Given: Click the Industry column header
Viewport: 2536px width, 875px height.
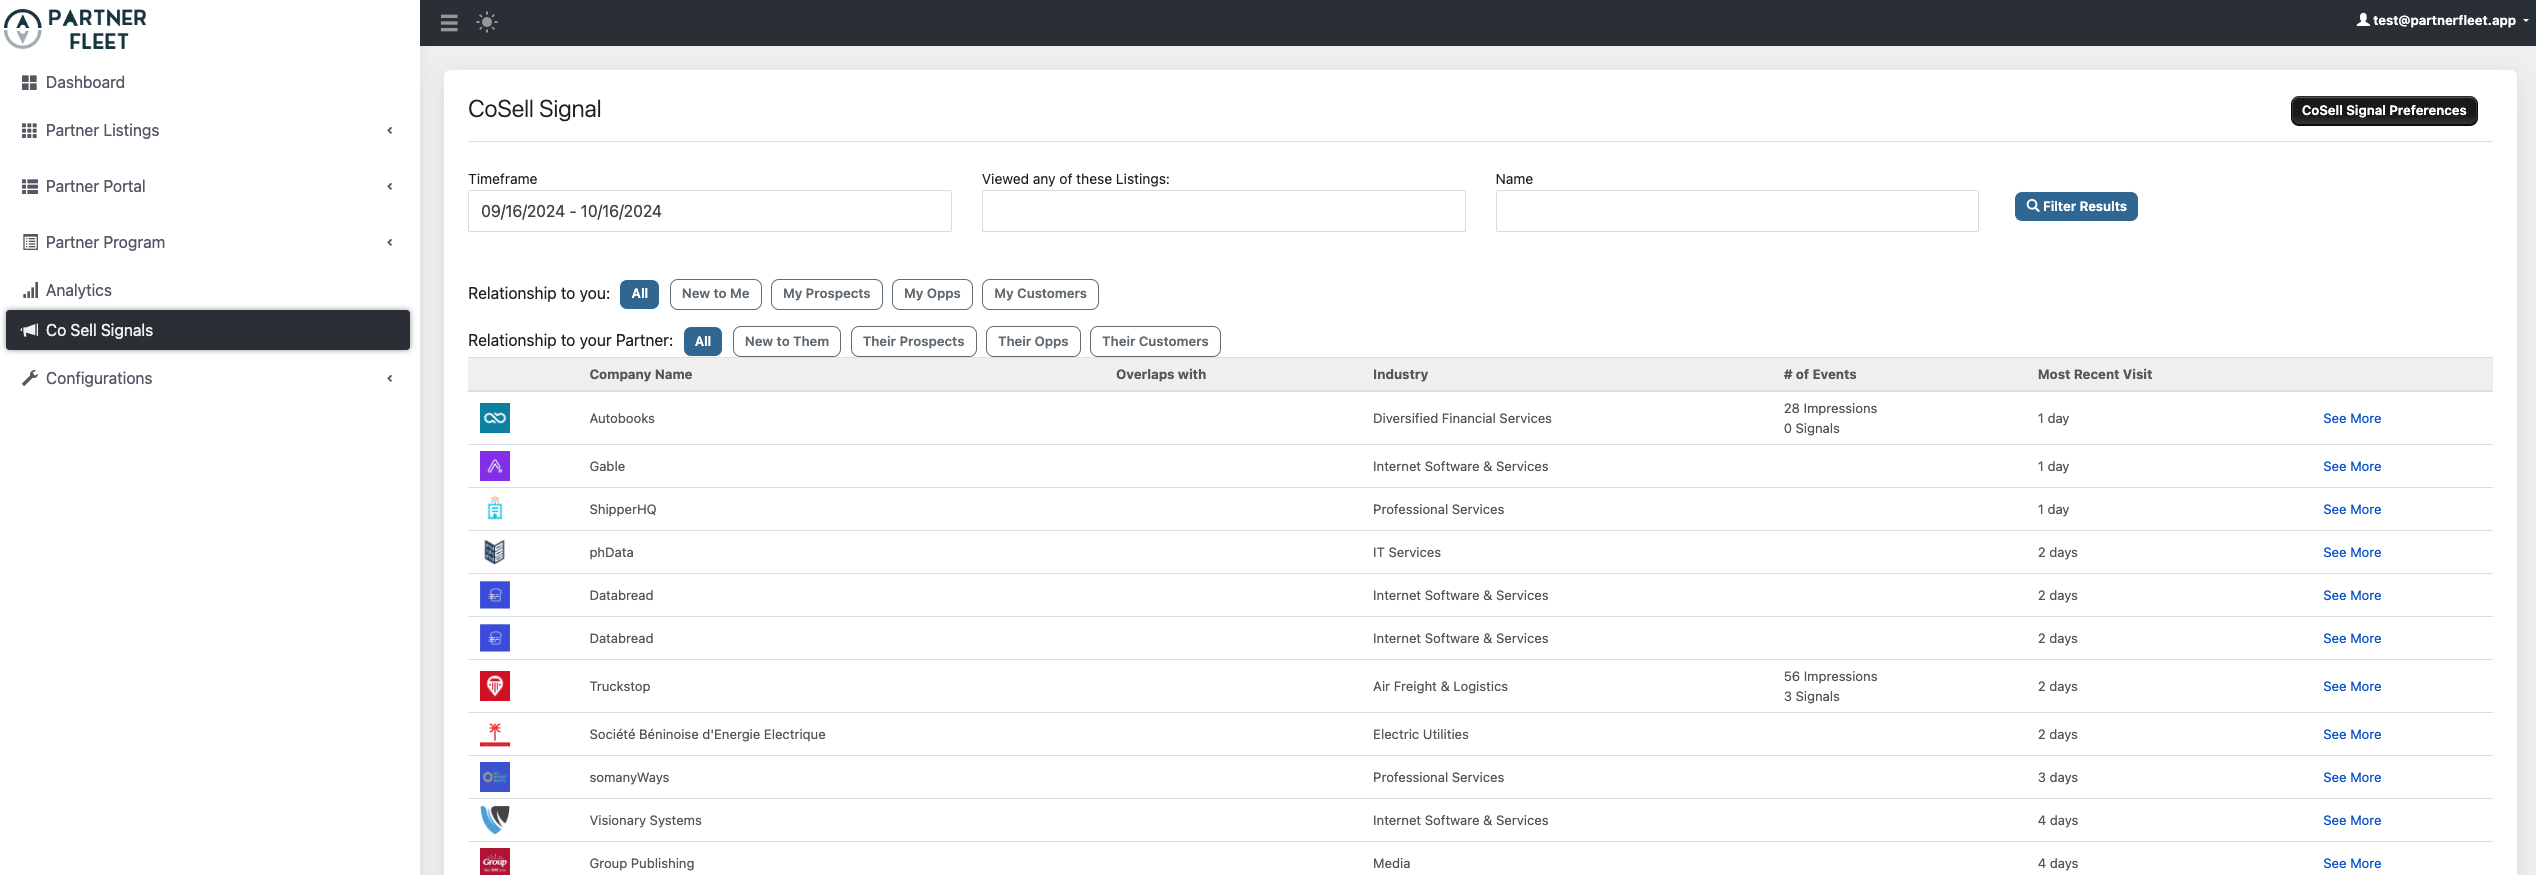Looking at the screenshot, I should [x=1400, y=374].
